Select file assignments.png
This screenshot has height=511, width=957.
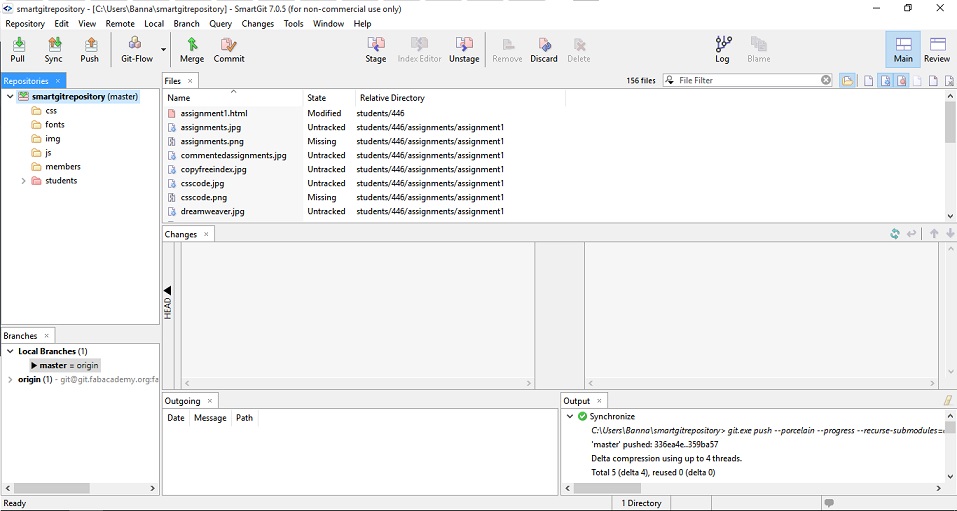pyautogui.click(x=212, y=141)
